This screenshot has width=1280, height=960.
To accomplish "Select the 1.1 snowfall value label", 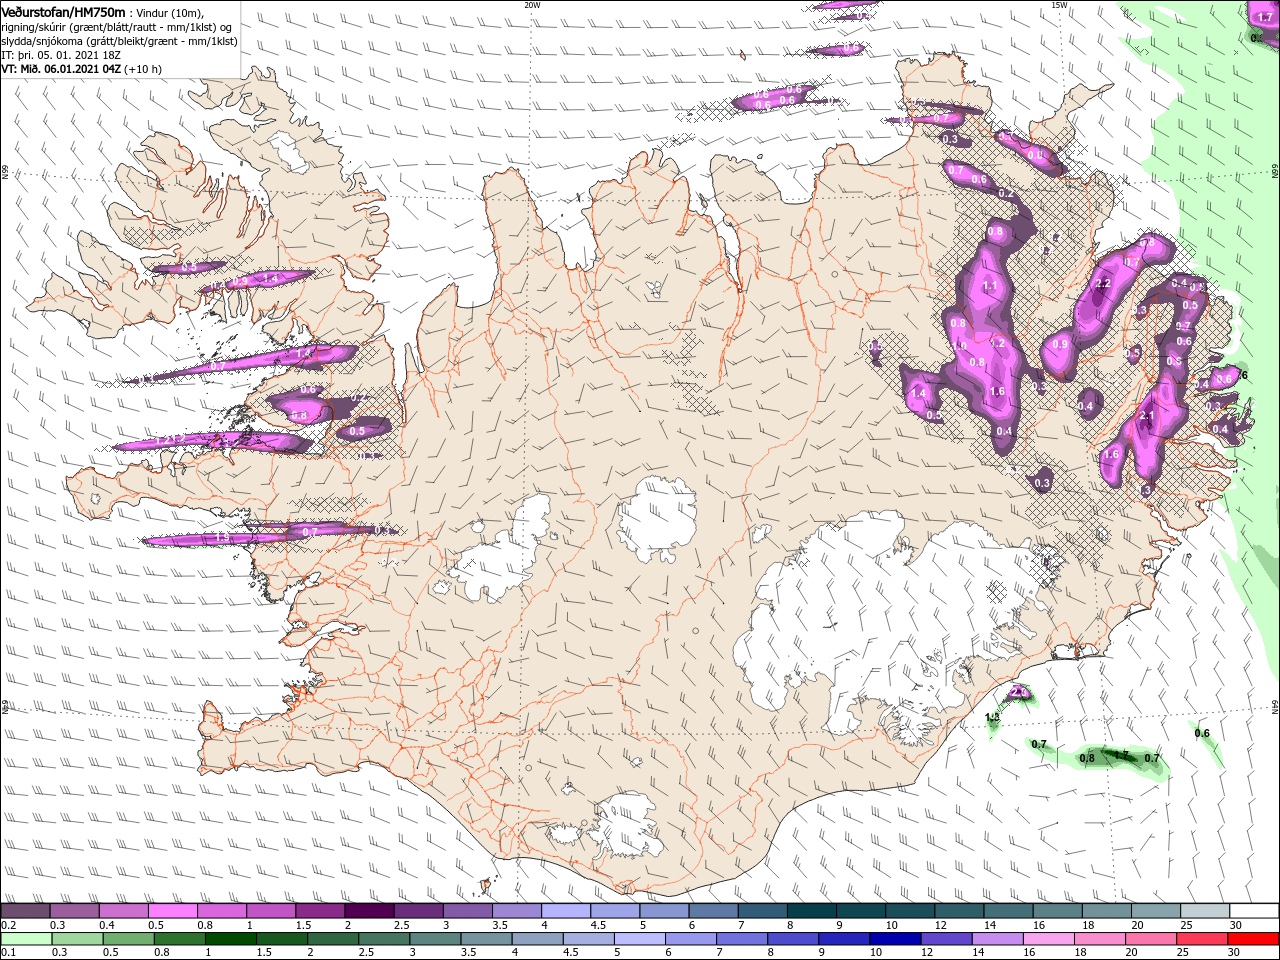I will tap(990, 286).
